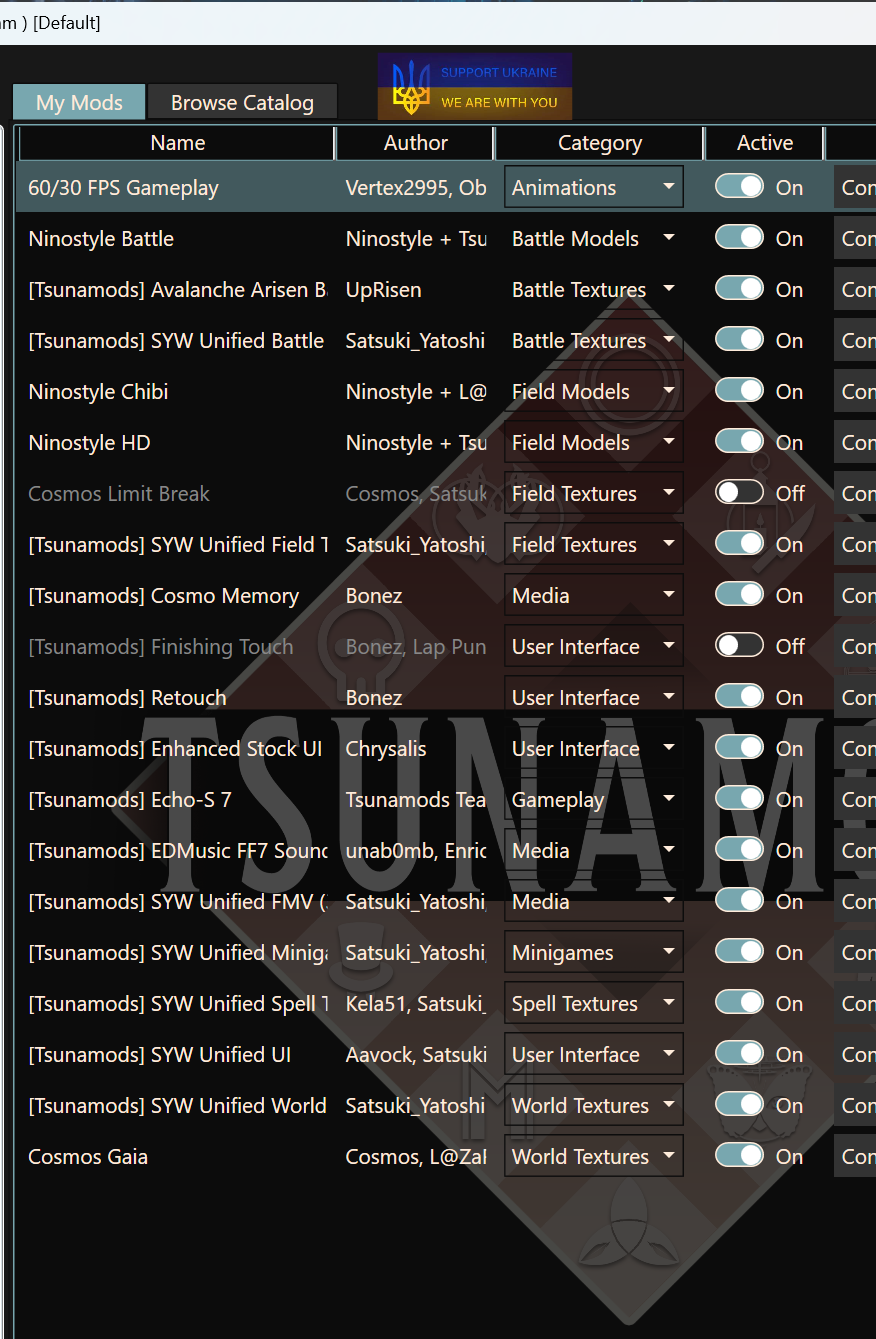The height and width of the screenshot is (1339, 876).
Task: Expand category dropdown for Avalanche Arisen
Action: [x=594, y=289]
